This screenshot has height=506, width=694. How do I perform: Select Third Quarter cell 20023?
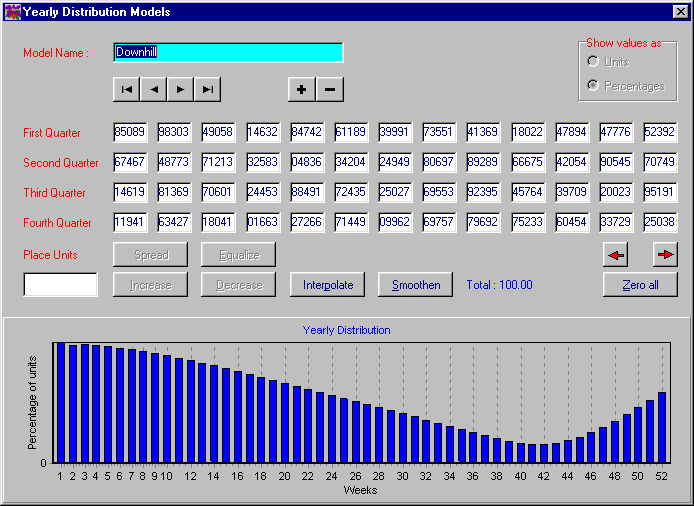(x=616, y=192)
